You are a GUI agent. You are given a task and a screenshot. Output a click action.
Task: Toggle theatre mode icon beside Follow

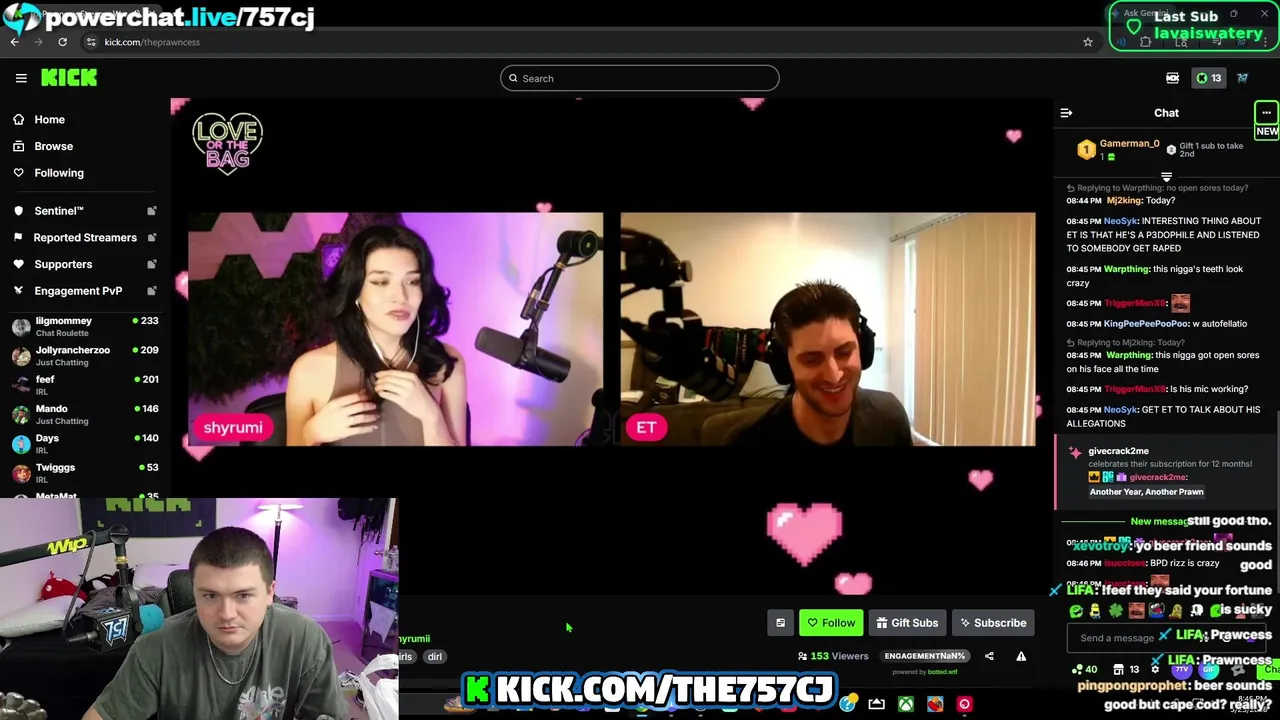[x=781, y=623]
